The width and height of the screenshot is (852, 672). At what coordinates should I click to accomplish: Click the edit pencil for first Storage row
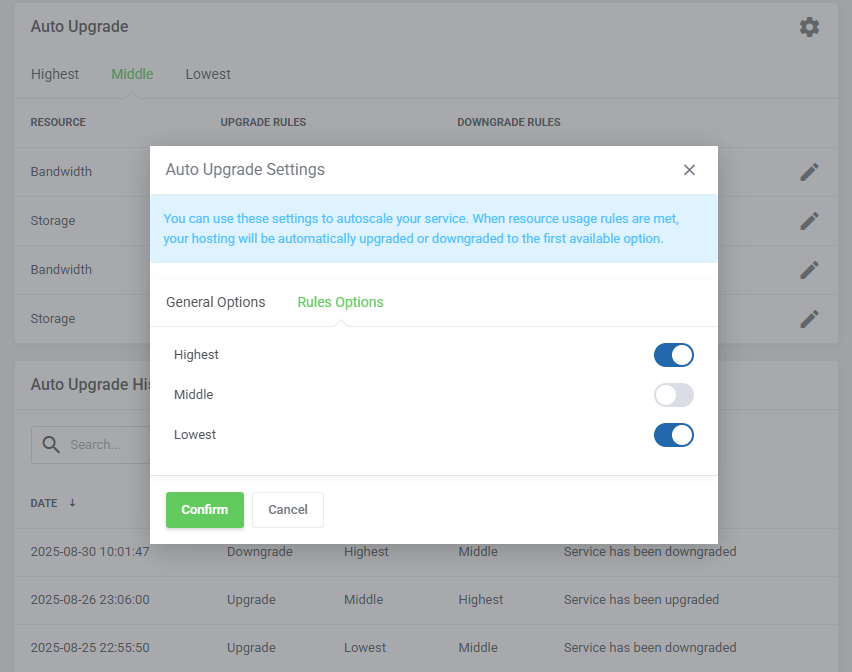[x=808, y=220]
